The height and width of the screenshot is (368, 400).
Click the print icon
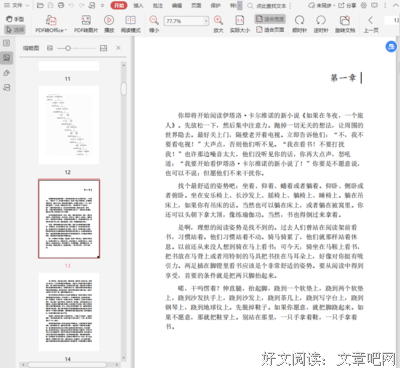[x=61, y=5]
